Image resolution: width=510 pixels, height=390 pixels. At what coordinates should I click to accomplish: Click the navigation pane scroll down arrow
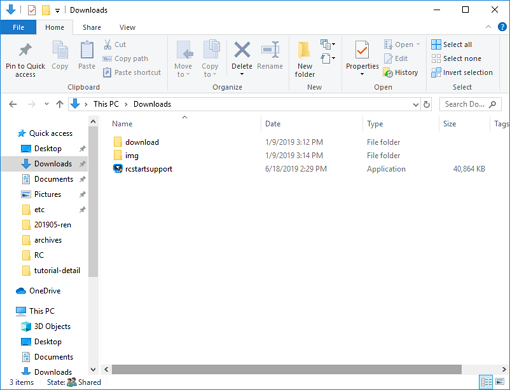pyautogui.click(x=93, y=369)
